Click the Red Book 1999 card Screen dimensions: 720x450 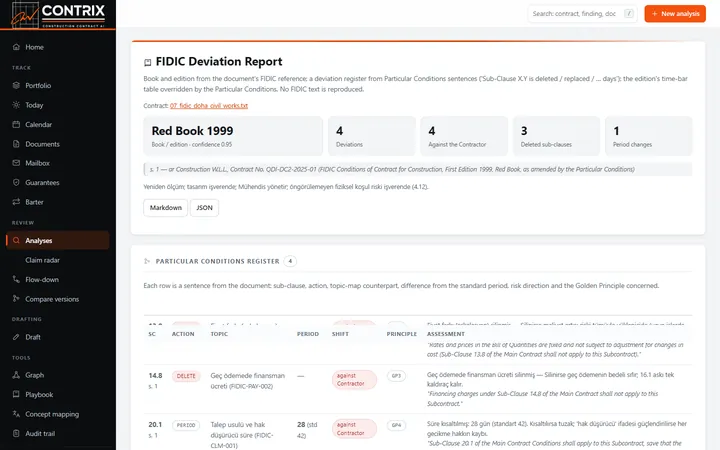(233, 136)
